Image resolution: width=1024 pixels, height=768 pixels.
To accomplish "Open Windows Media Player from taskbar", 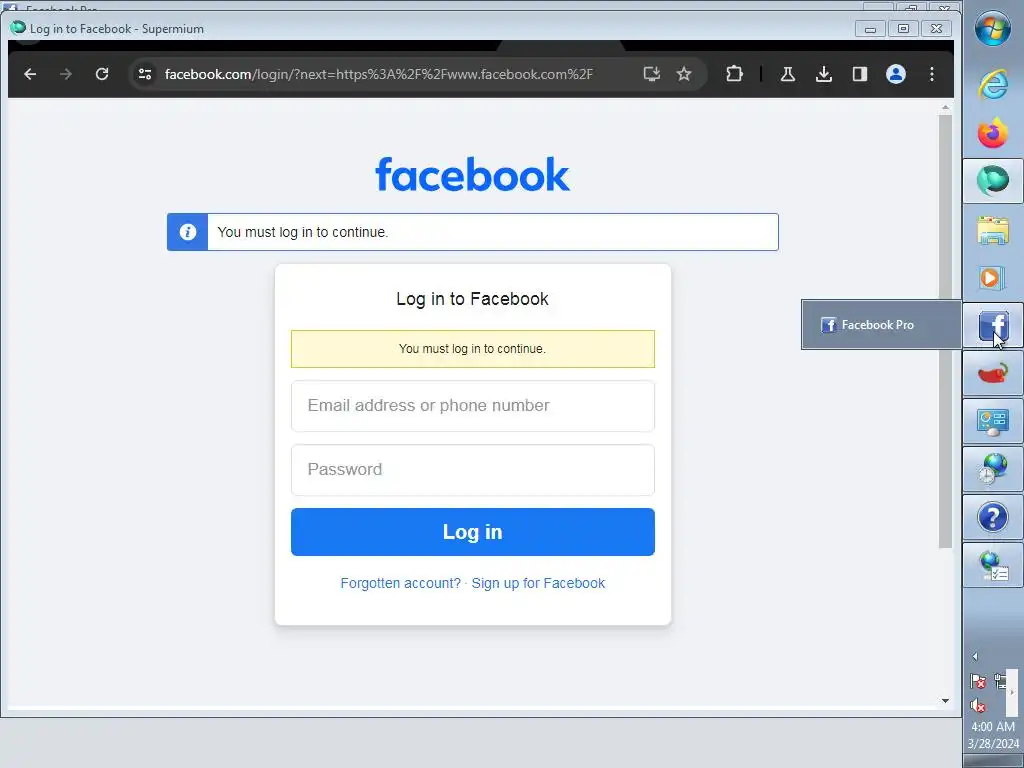I will (x=993, y=278).
